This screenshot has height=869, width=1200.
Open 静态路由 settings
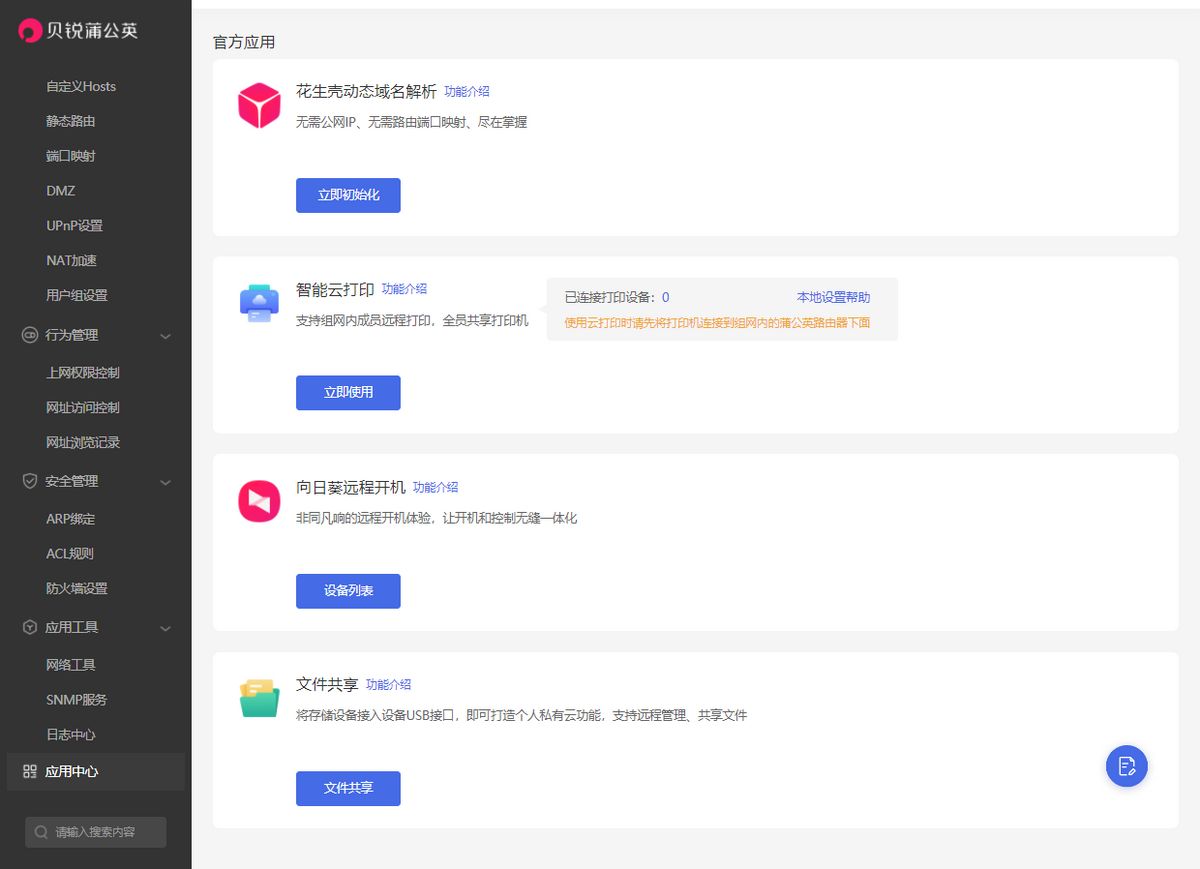(70, 121)
